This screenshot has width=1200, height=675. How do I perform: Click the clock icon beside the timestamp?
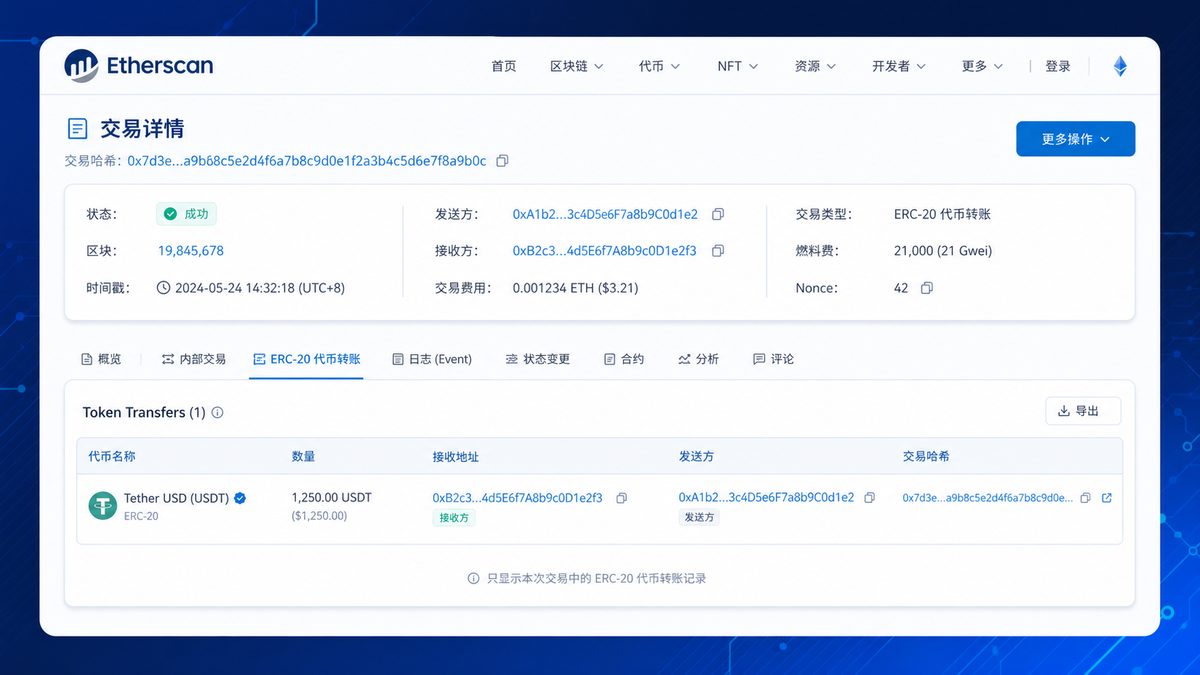(164, 288)
